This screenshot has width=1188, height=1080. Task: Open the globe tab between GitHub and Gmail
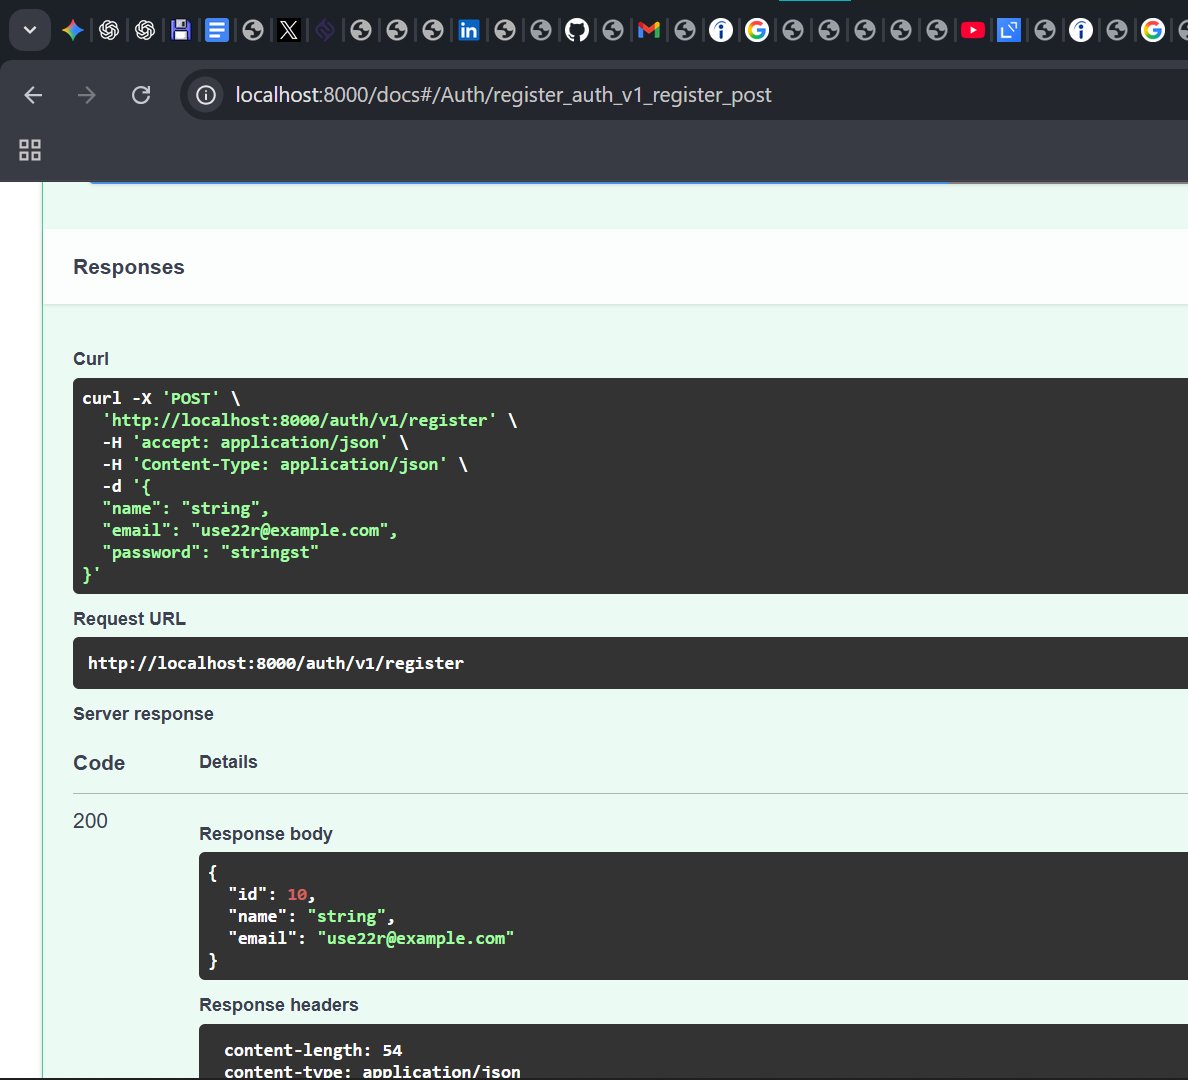click(612, 30)
